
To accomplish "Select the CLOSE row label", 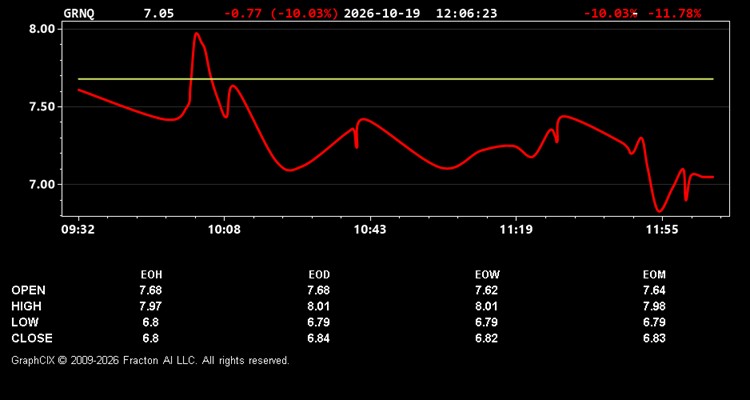I will 32,338.
